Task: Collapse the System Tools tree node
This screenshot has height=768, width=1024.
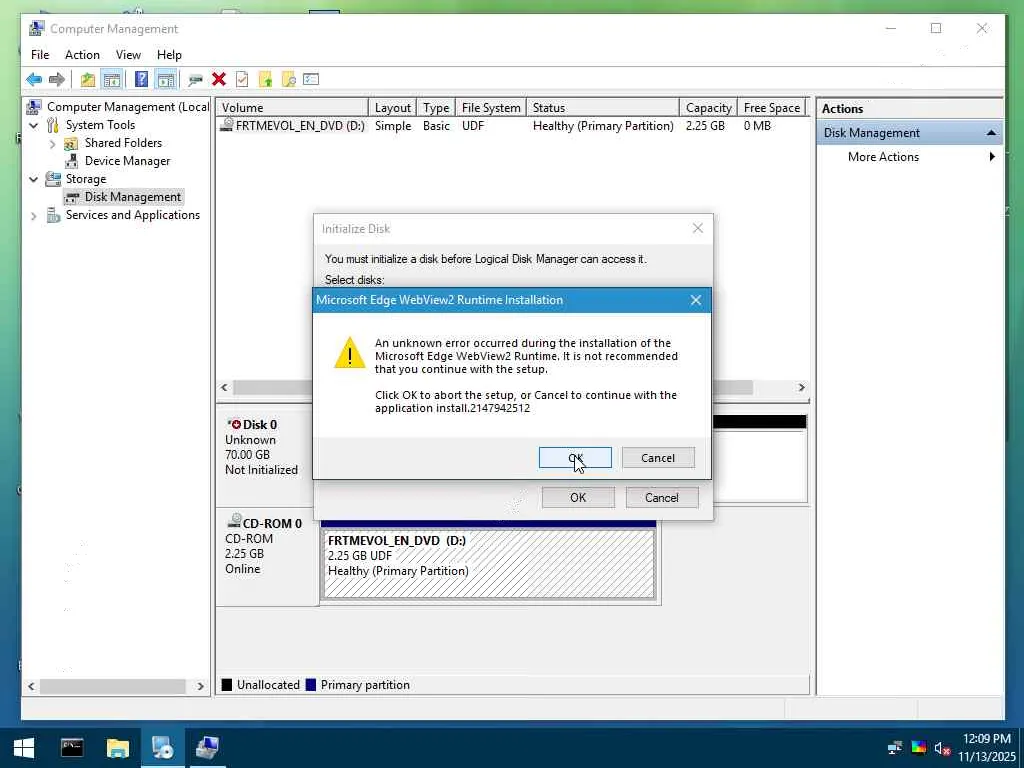Action: click(x=34, y=125)
